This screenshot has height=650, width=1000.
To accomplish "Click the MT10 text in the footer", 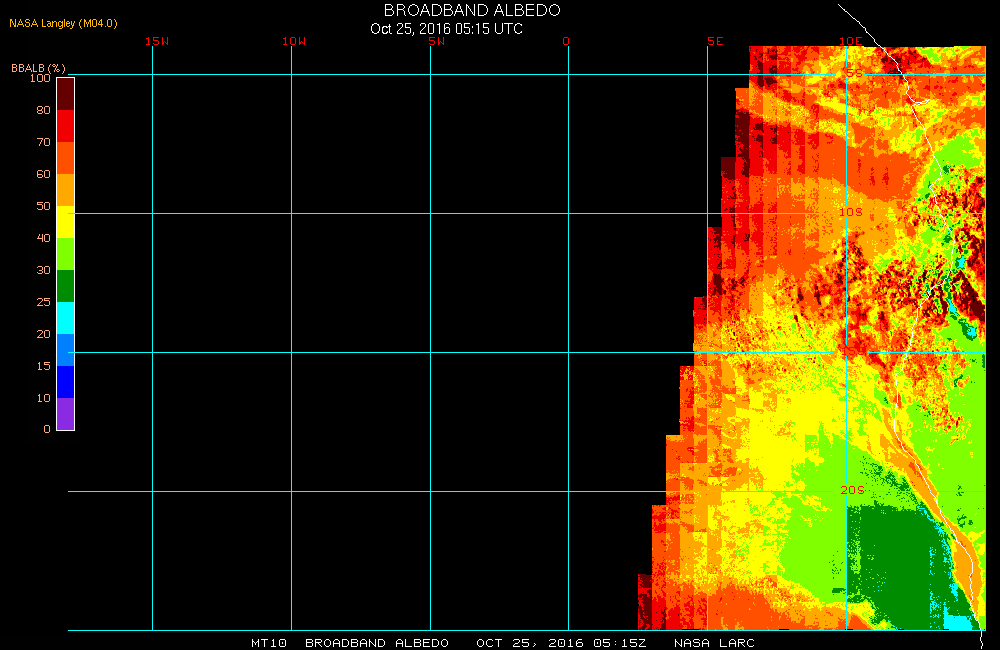I will coord(268,643).
